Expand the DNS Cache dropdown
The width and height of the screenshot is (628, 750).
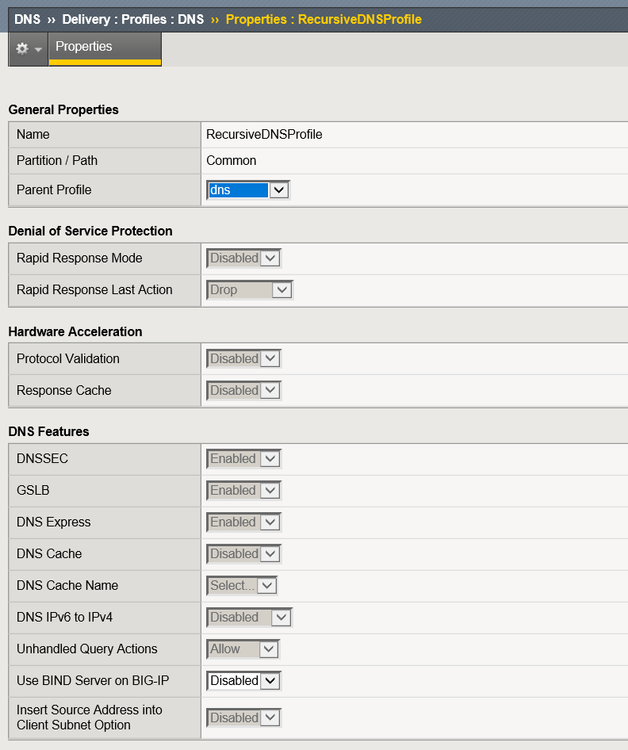coord(244,554)
